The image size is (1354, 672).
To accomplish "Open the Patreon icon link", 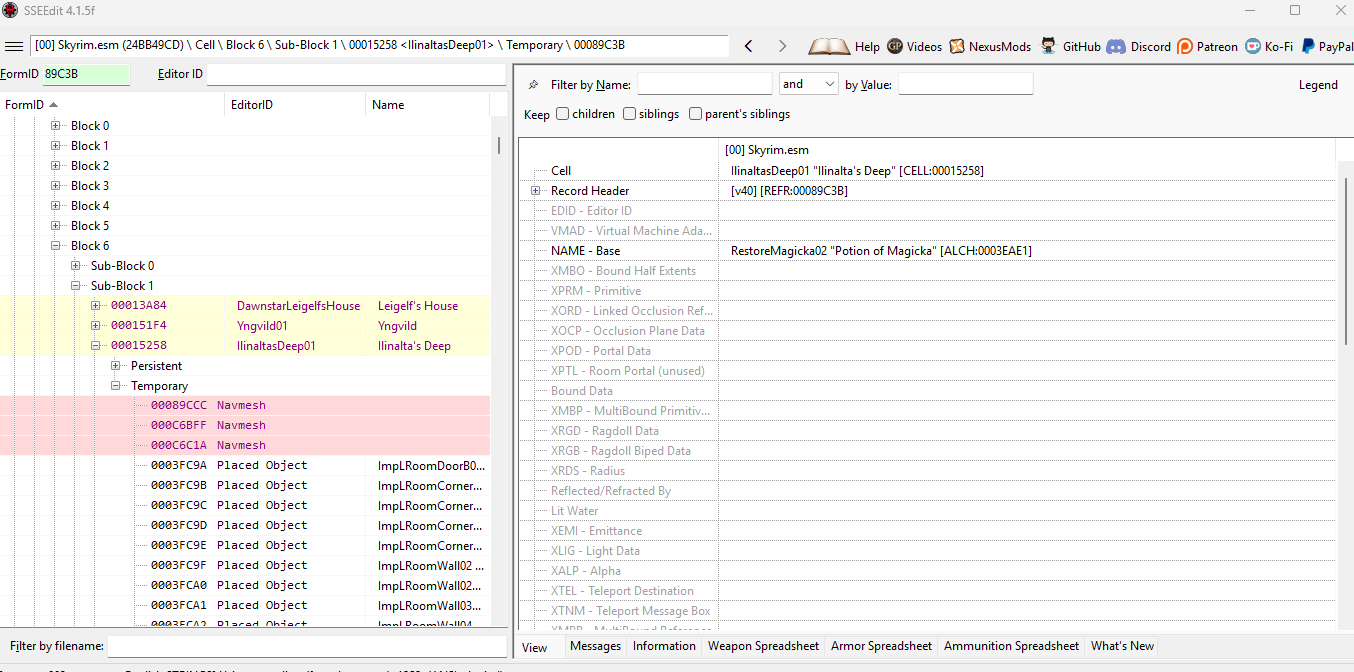I will 1185,47.
